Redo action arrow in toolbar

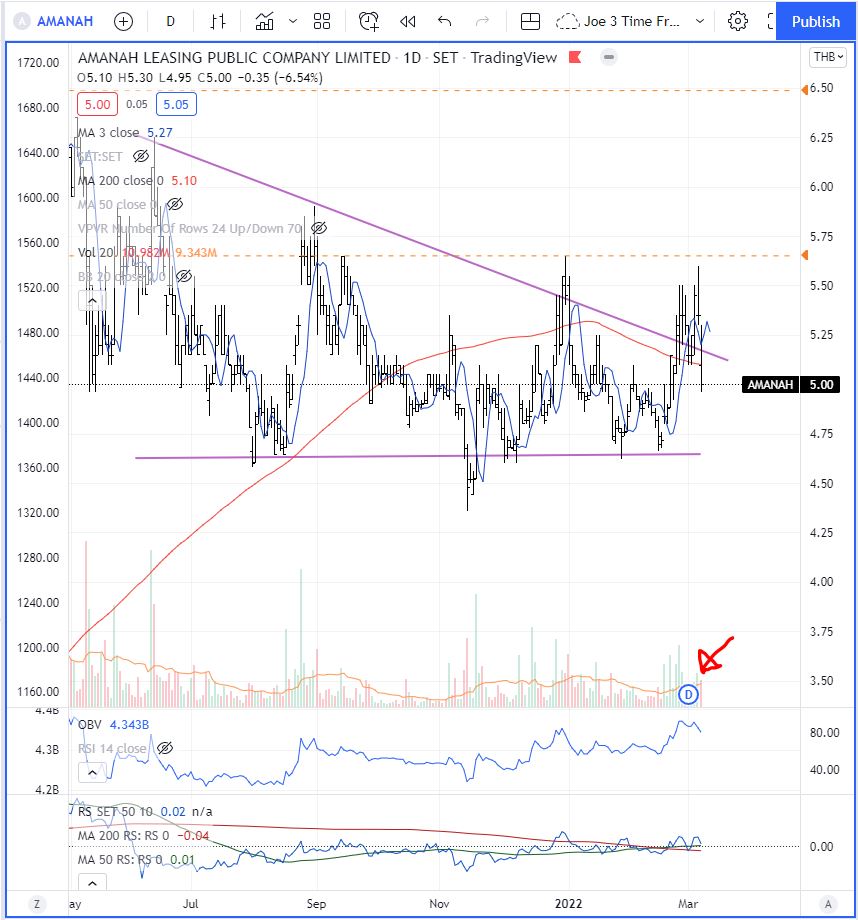point(482,22)
